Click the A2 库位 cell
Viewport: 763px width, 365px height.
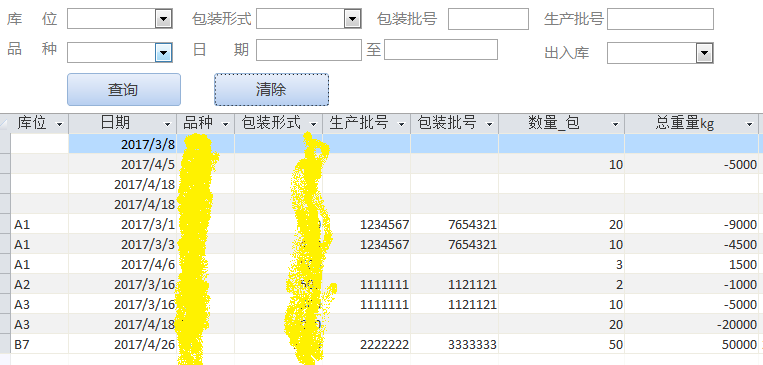click(x=39, y=284)
